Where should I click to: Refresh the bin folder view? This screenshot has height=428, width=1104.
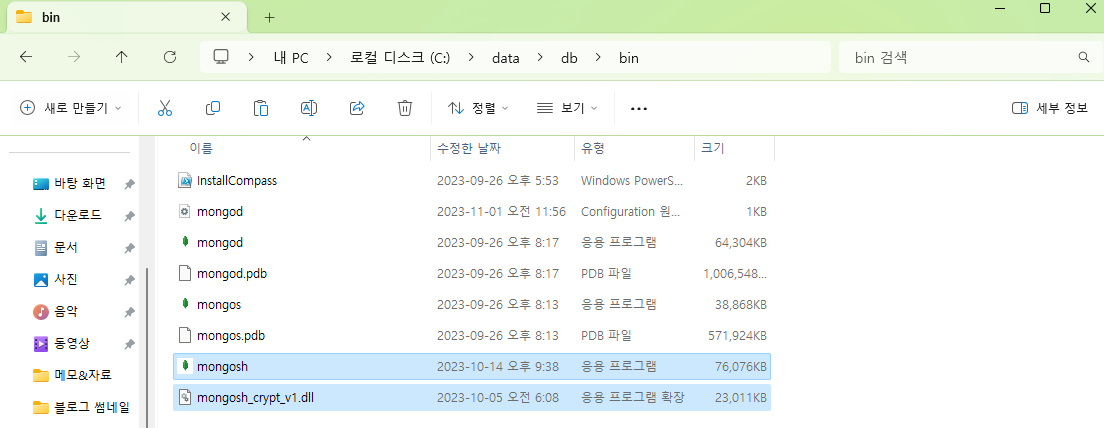click(x=170, y=58)
